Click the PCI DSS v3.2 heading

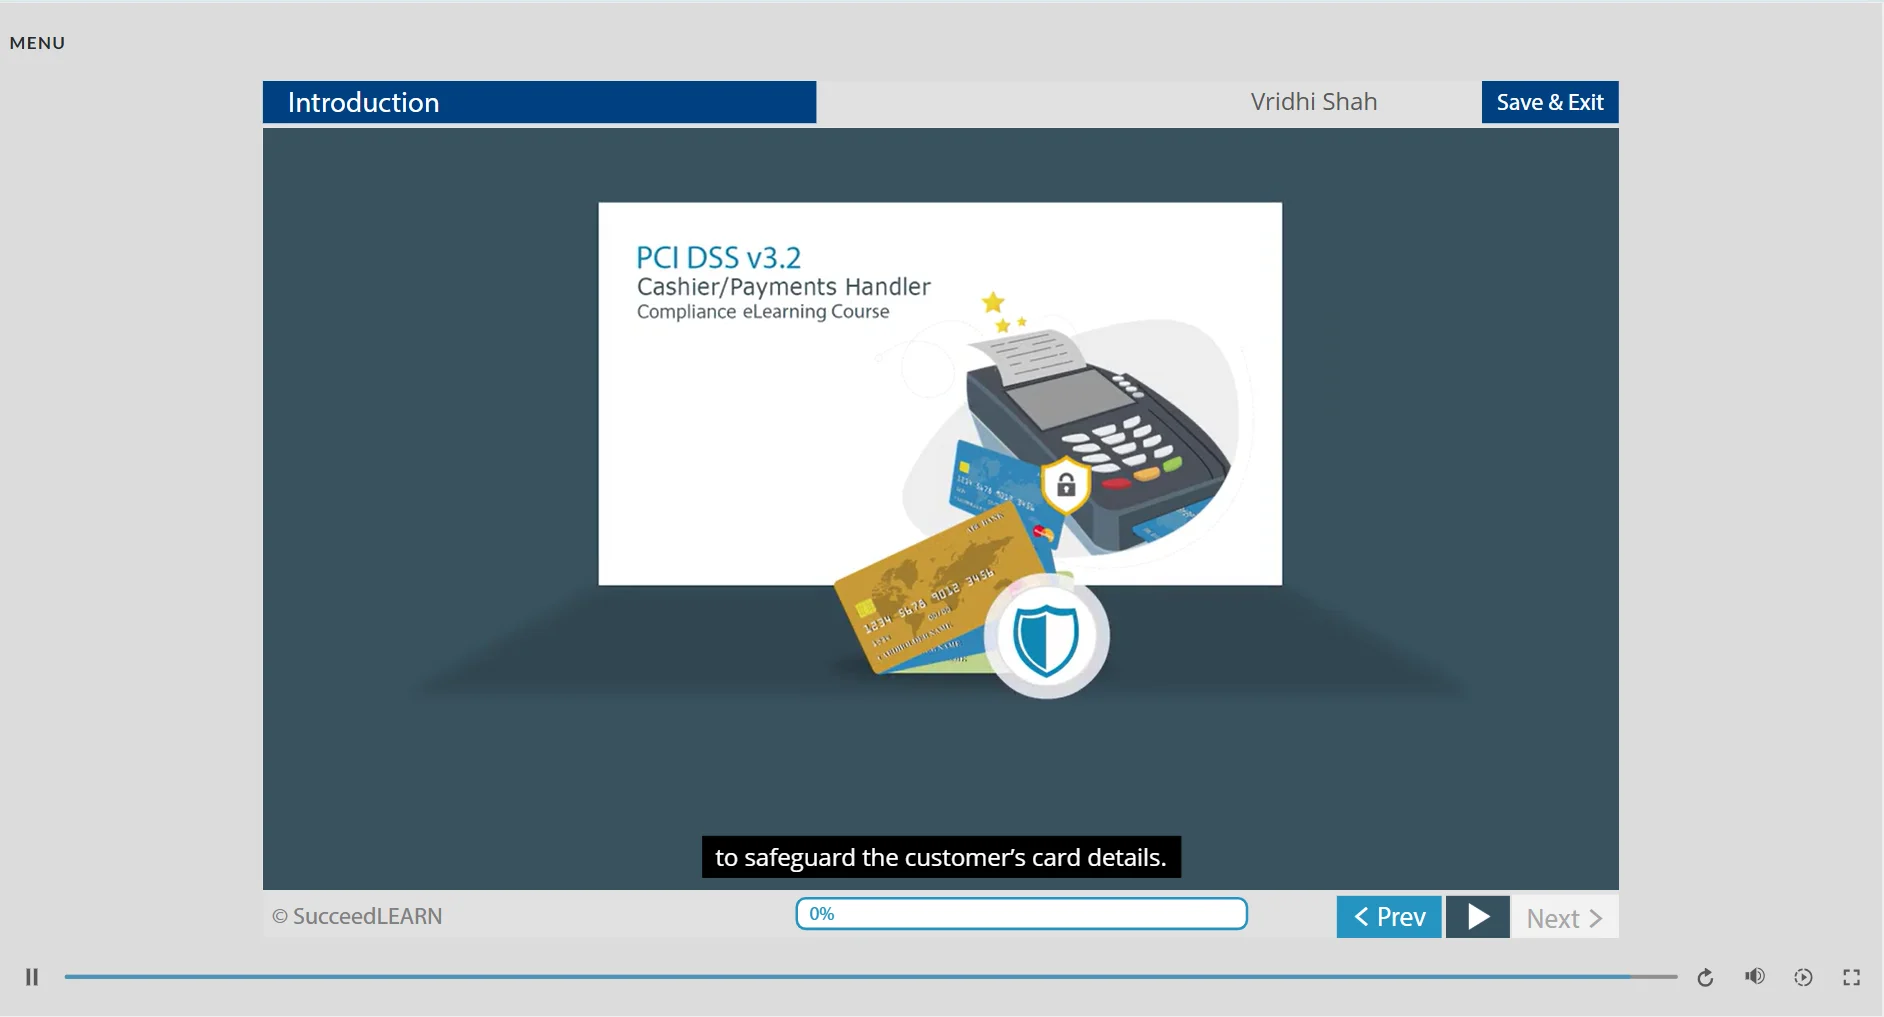pos(718,258)
